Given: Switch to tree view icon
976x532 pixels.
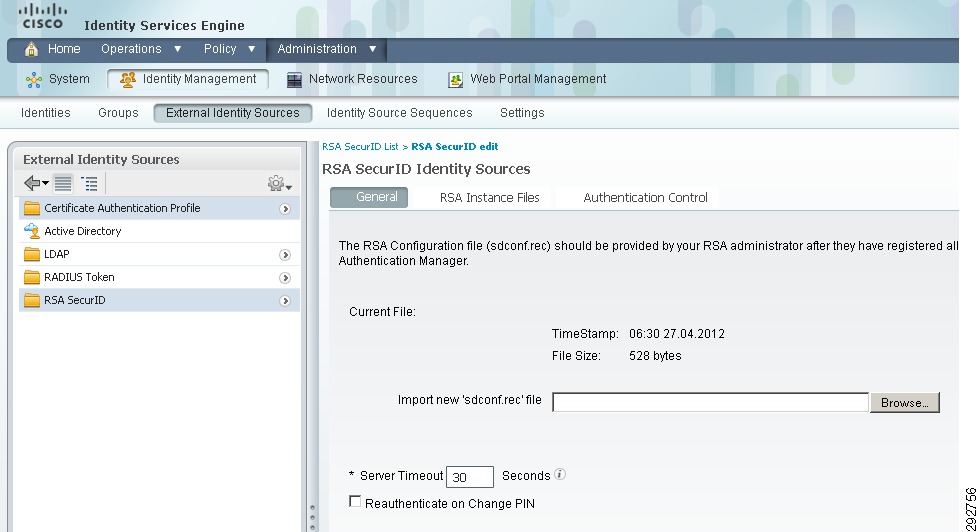Looking at the screenshot, I should [x=90, y=184].
